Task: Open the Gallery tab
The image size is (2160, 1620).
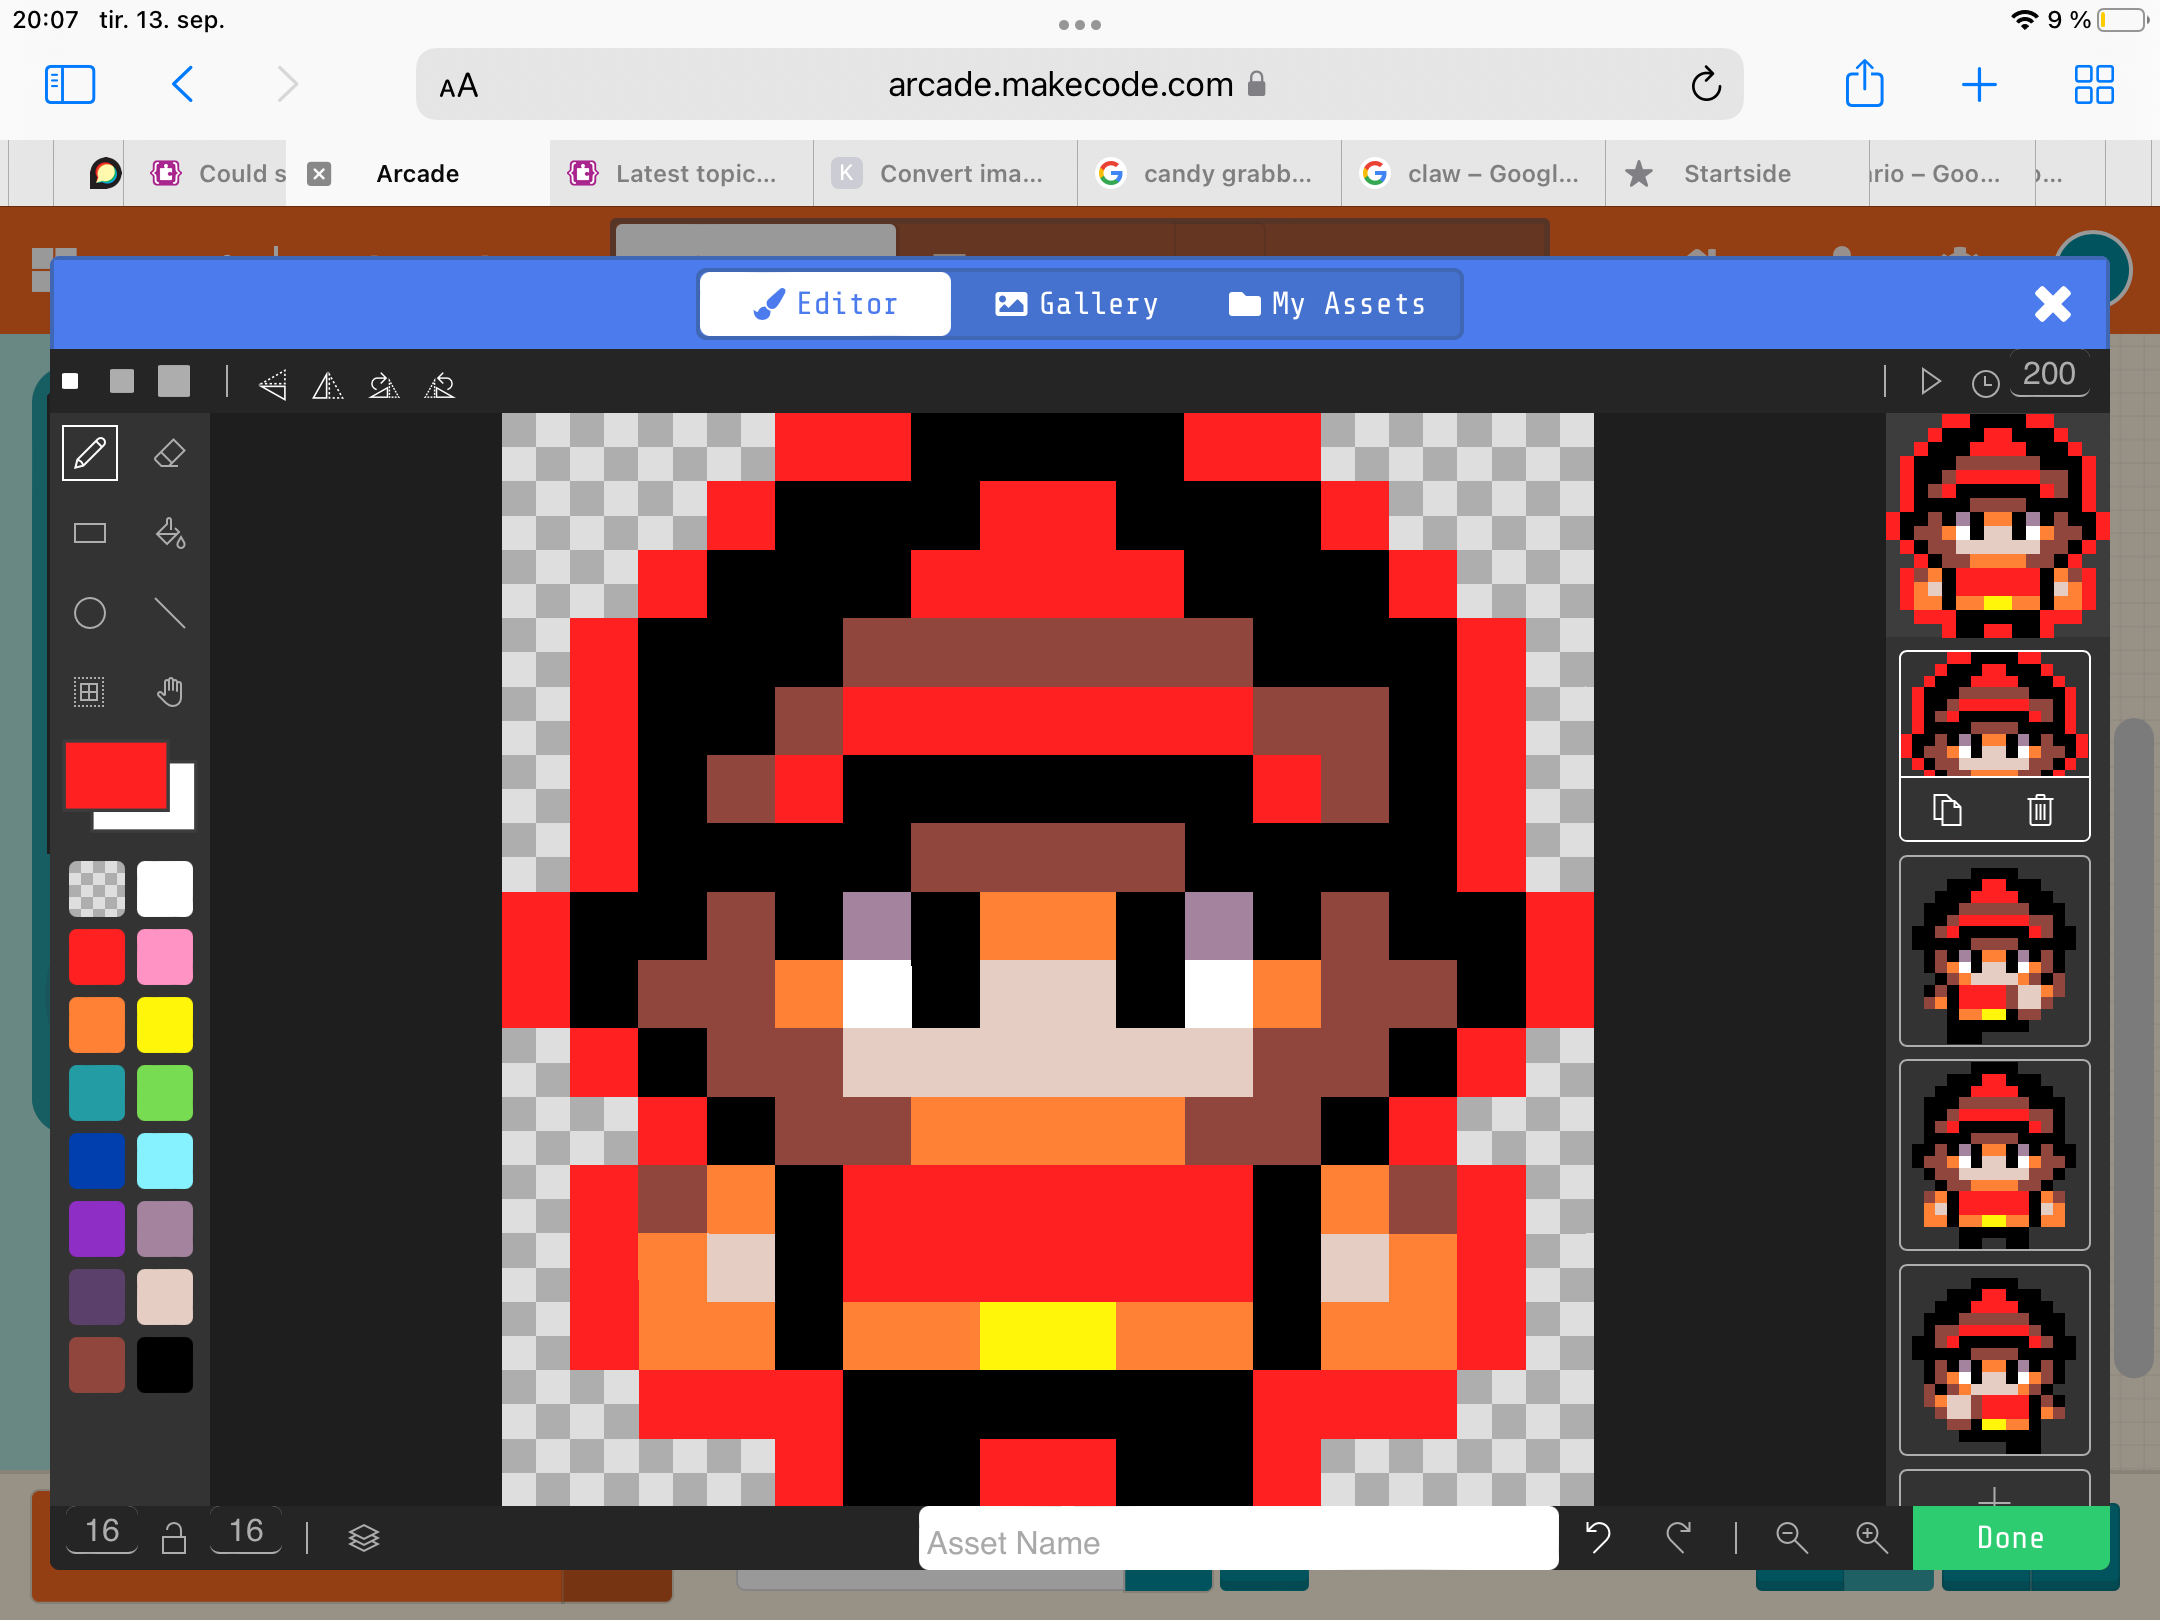Action: pyautogui.click(x=1077, y=304)
